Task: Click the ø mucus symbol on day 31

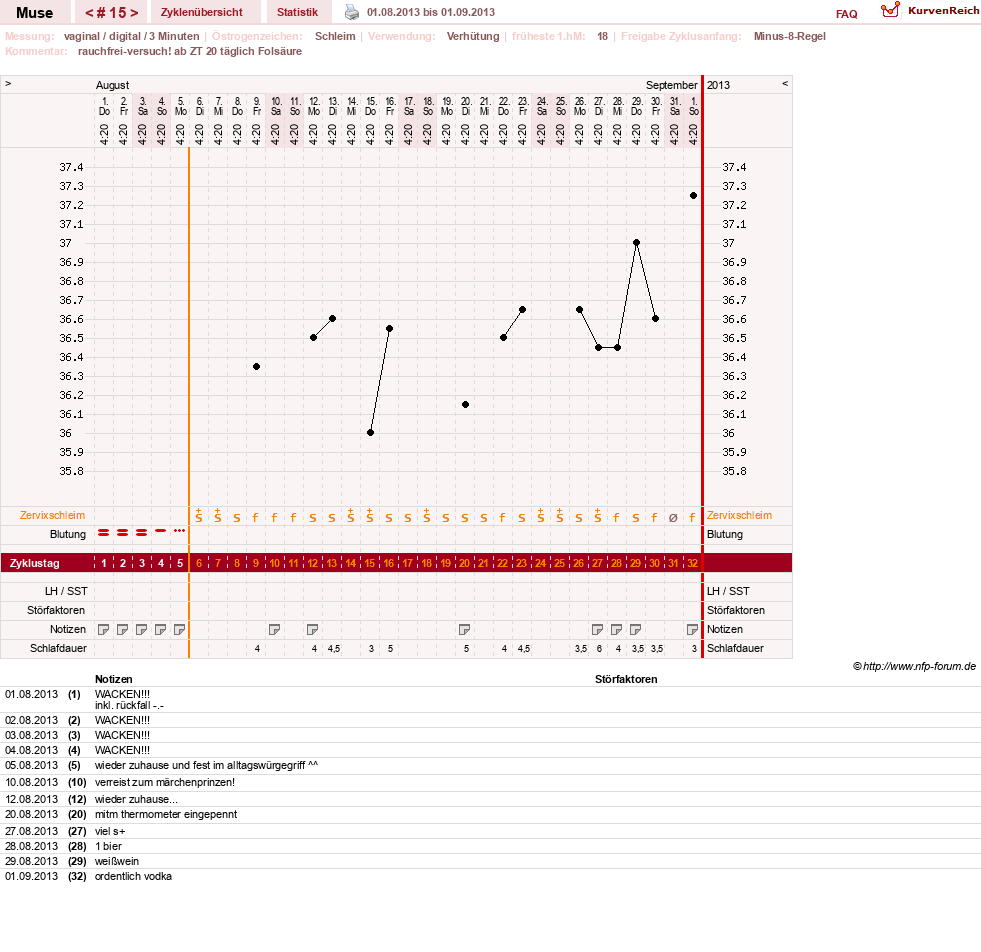Action: click(673, 517)
